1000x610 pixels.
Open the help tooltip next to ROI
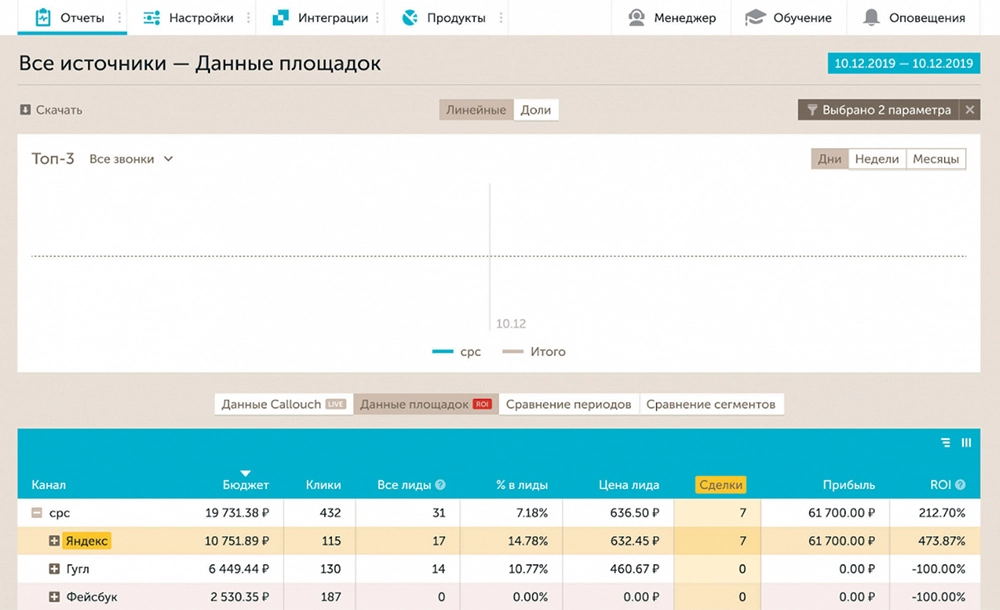(x=962, y=483)
